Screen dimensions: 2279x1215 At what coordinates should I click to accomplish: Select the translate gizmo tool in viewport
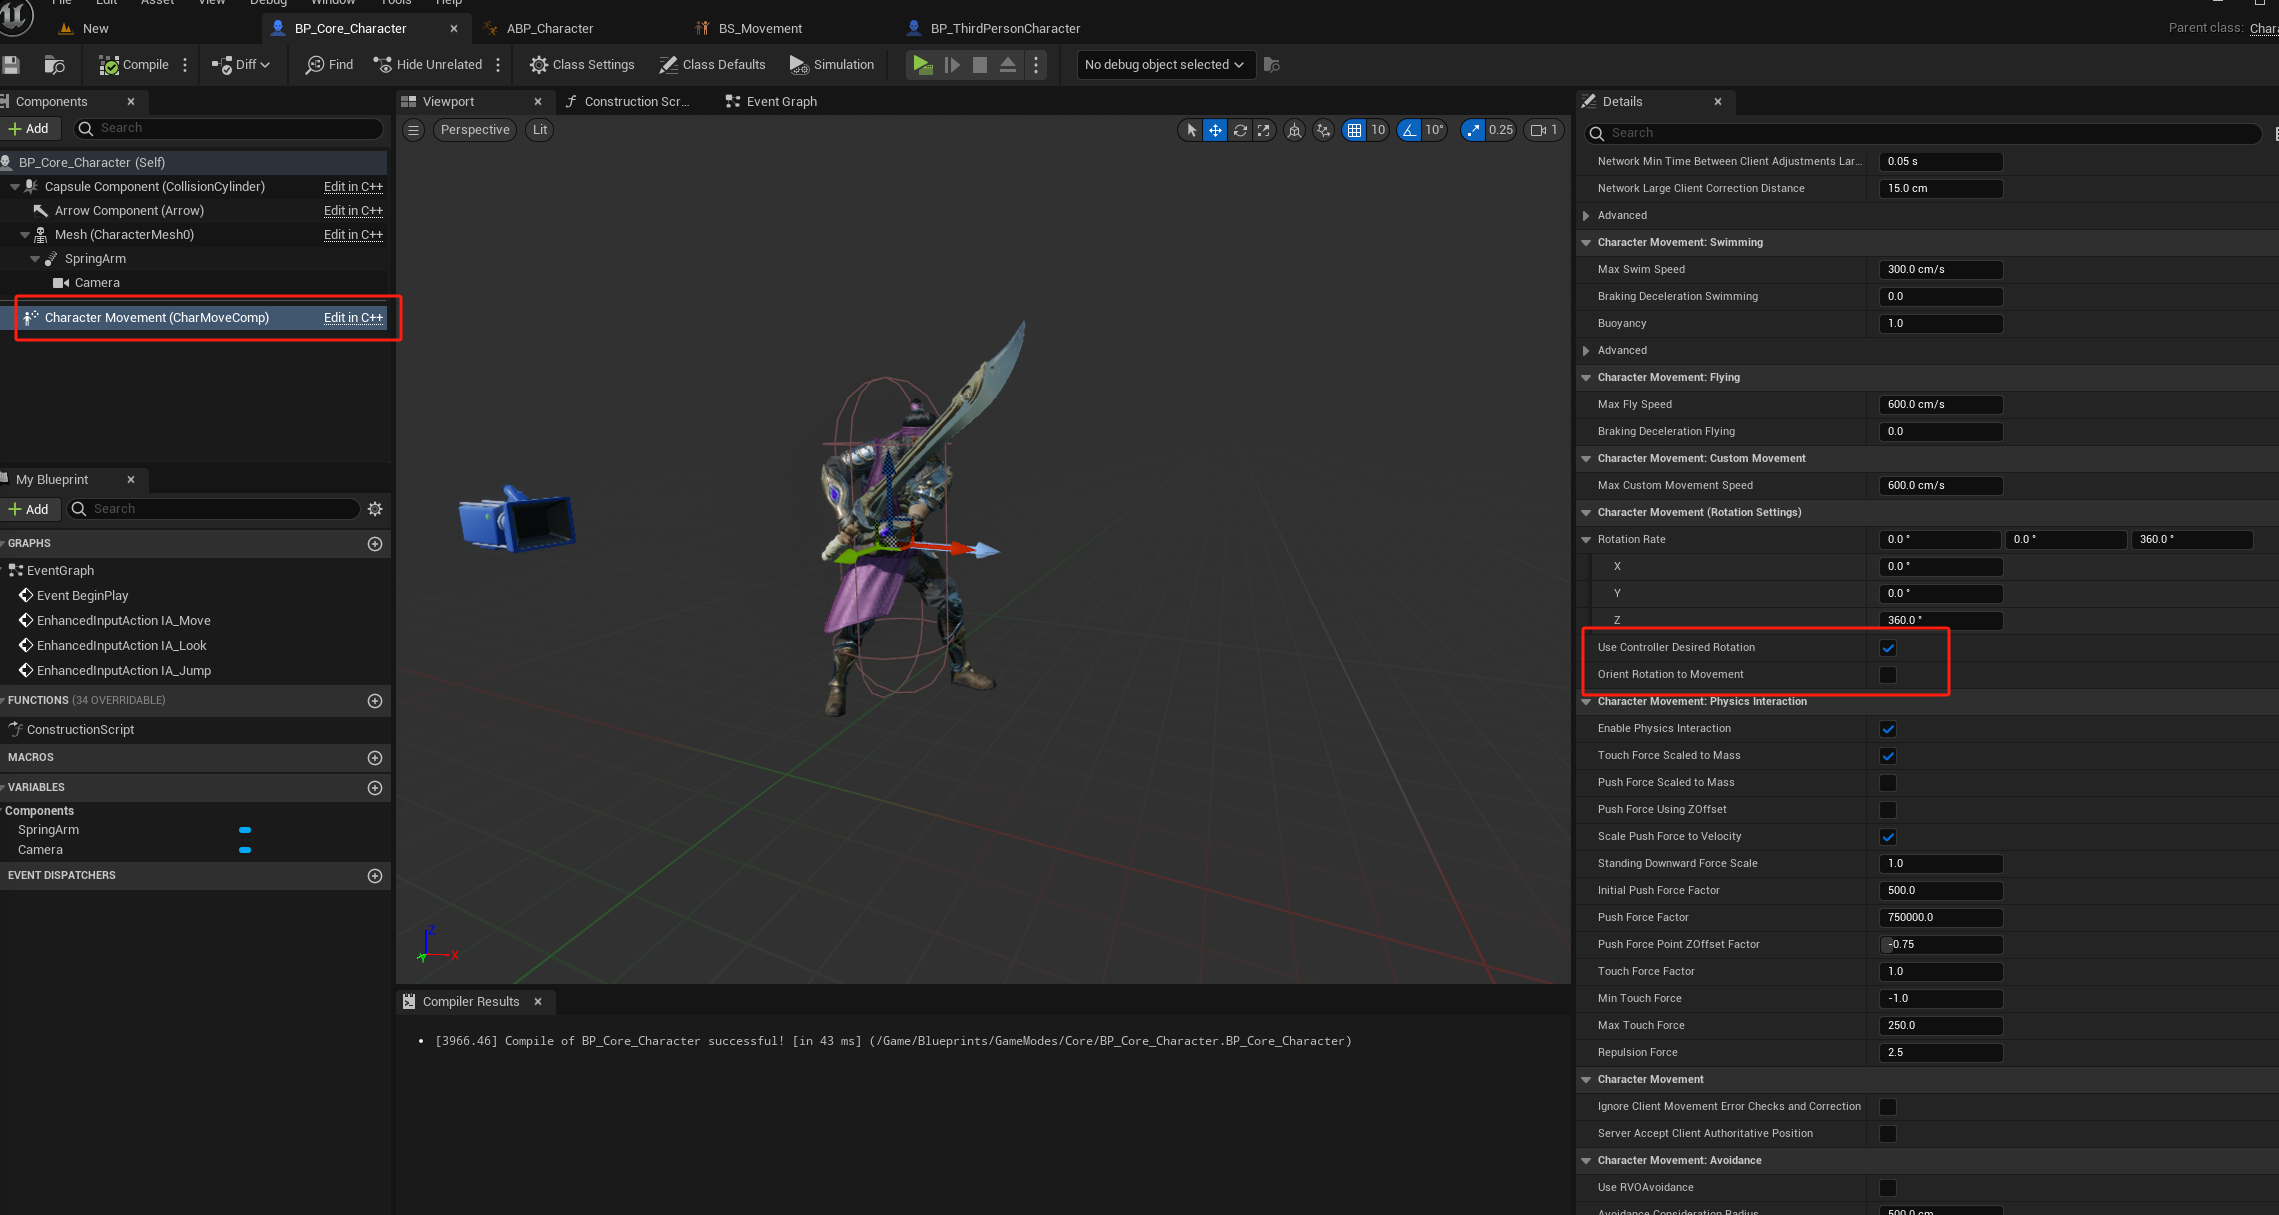(x=1215, y=130)
